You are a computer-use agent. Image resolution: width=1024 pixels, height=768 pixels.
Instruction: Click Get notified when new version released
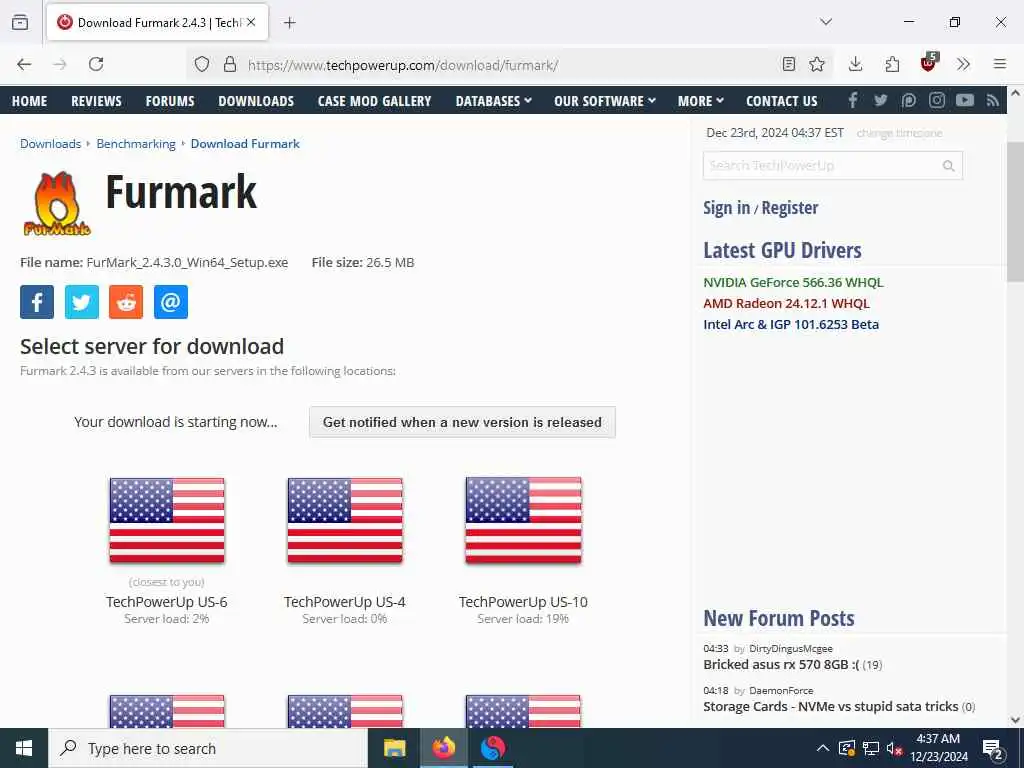462,422
